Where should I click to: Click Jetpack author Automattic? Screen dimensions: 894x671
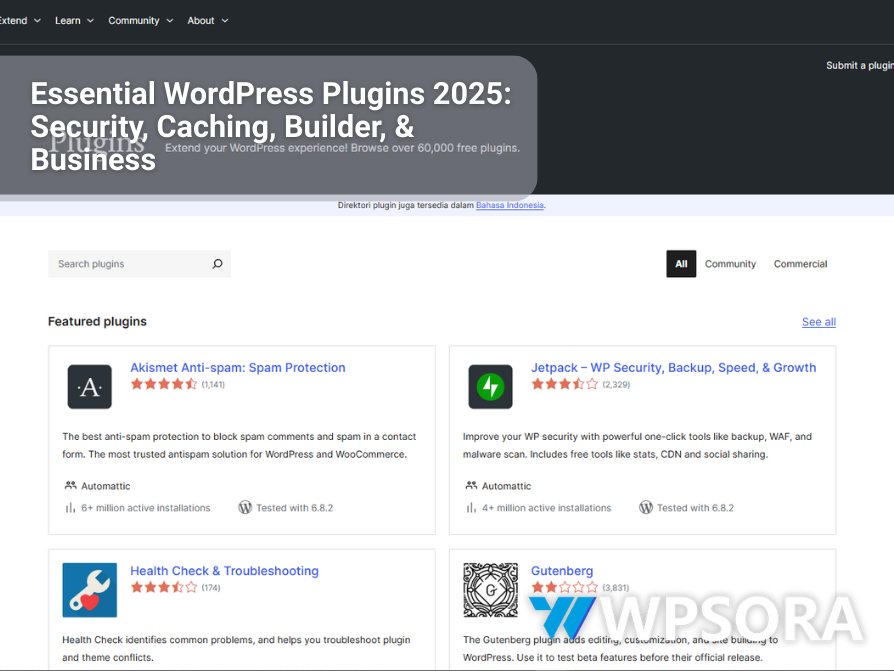coord(506,486)
